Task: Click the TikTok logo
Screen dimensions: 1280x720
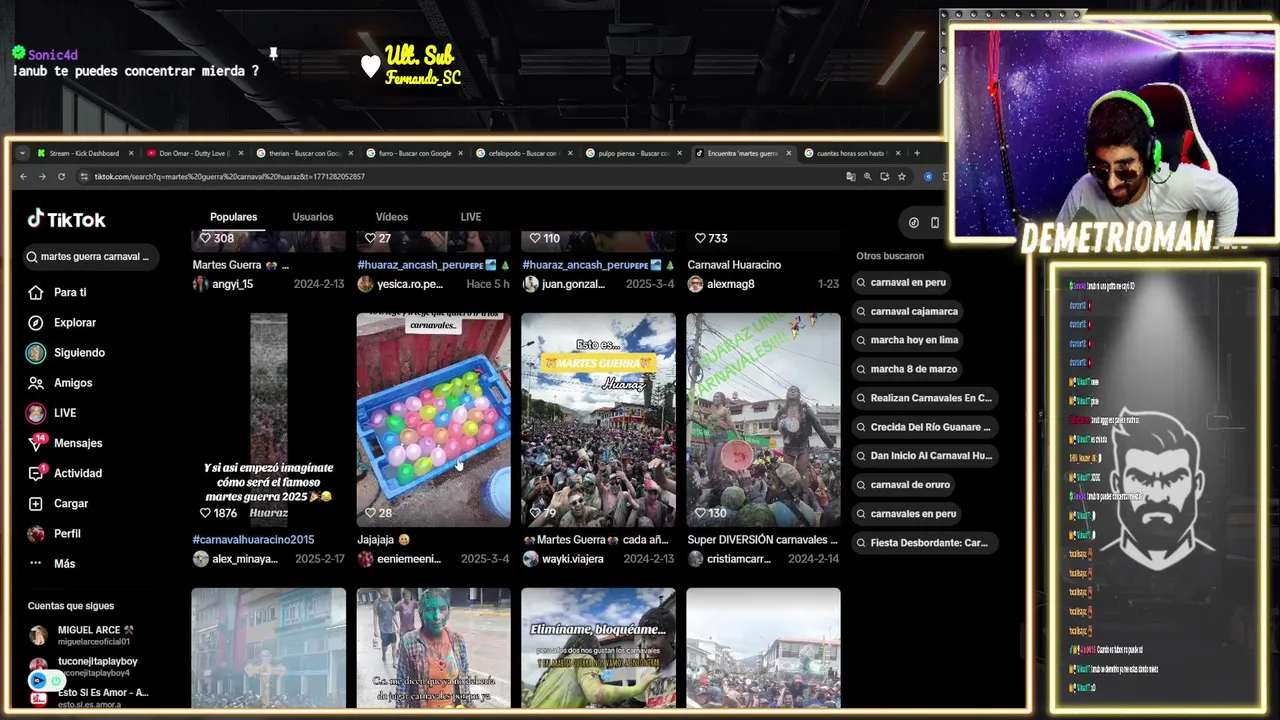Action: point(66,219)
